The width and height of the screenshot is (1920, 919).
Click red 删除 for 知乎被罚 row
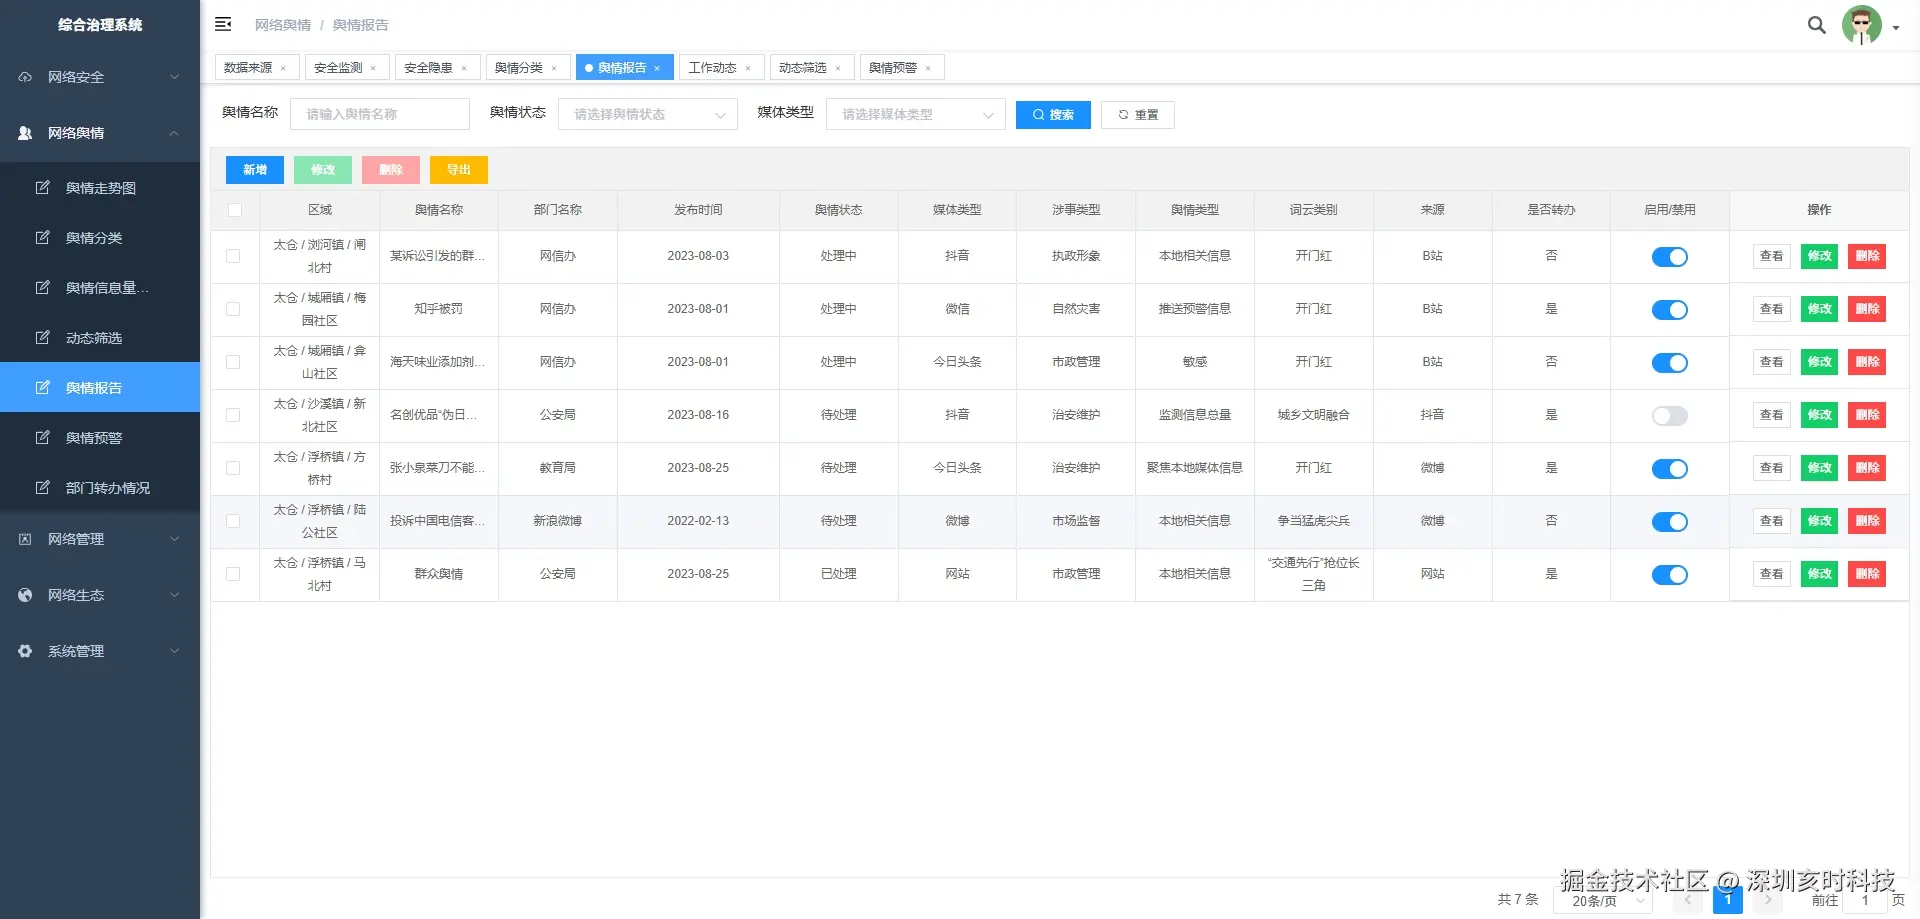pyautogui.click(x=1867, y=309)
